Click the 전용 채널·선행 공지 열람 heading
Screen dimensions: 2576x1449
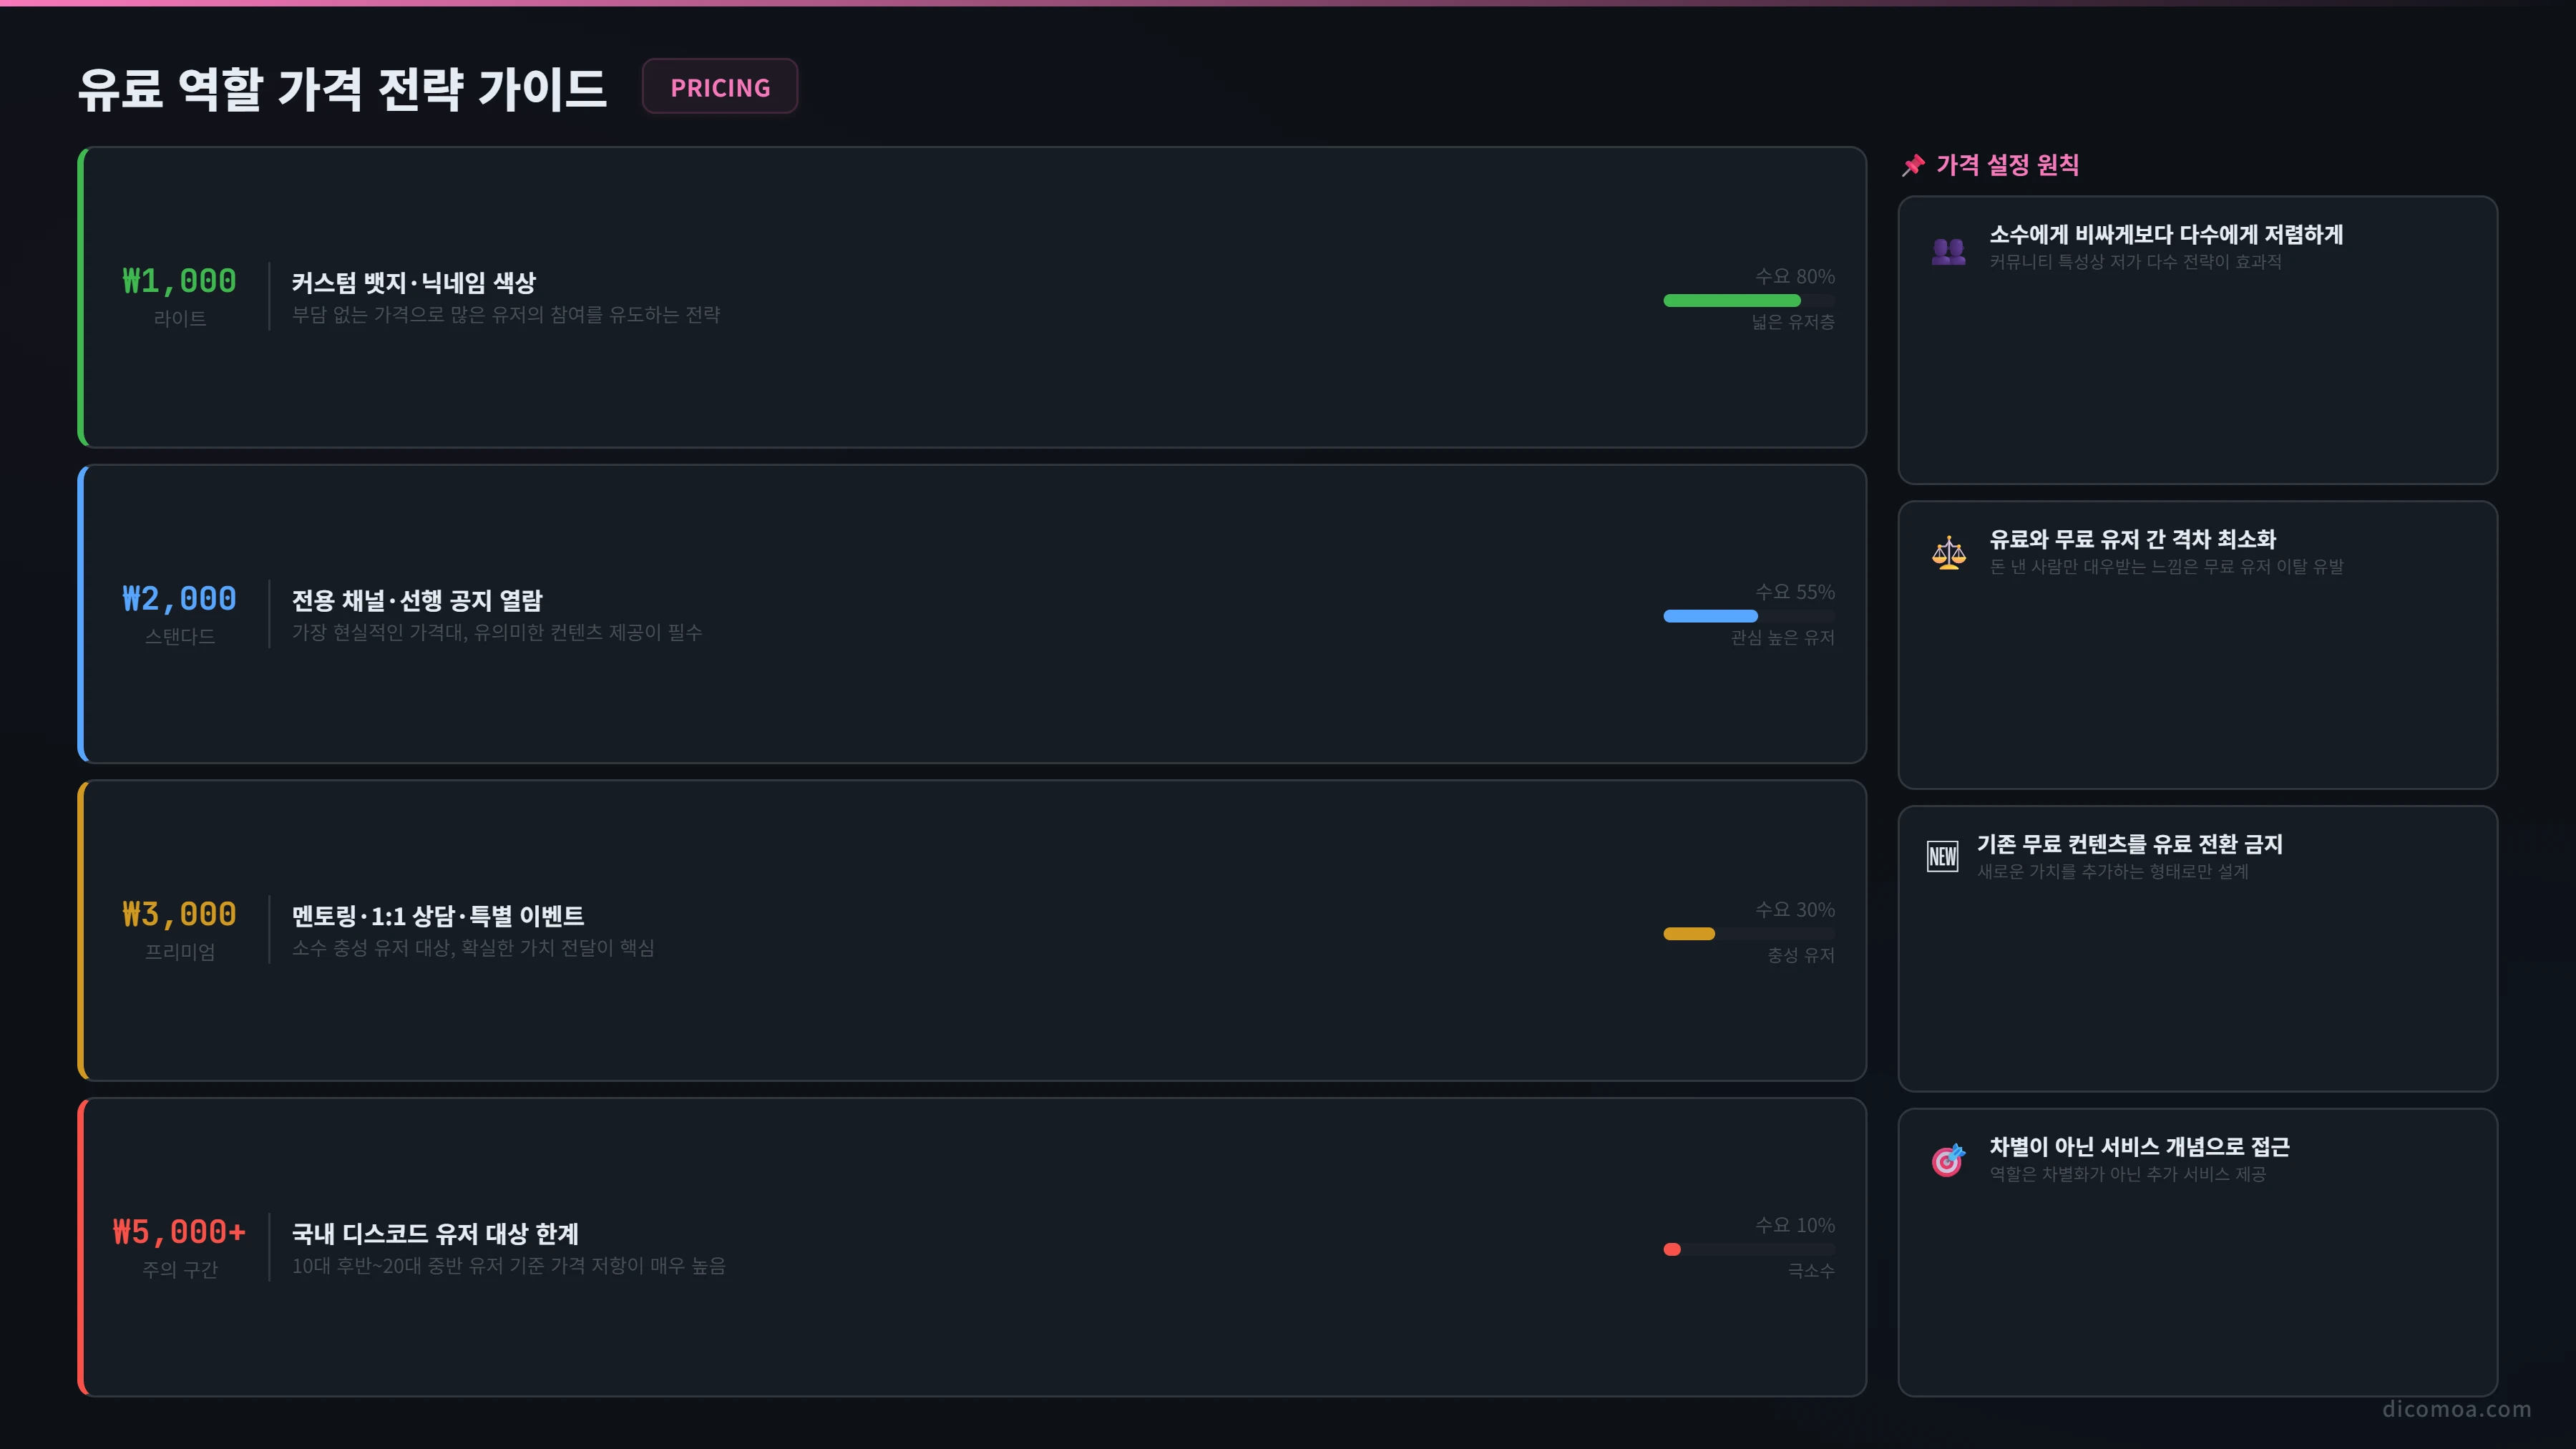417,600
